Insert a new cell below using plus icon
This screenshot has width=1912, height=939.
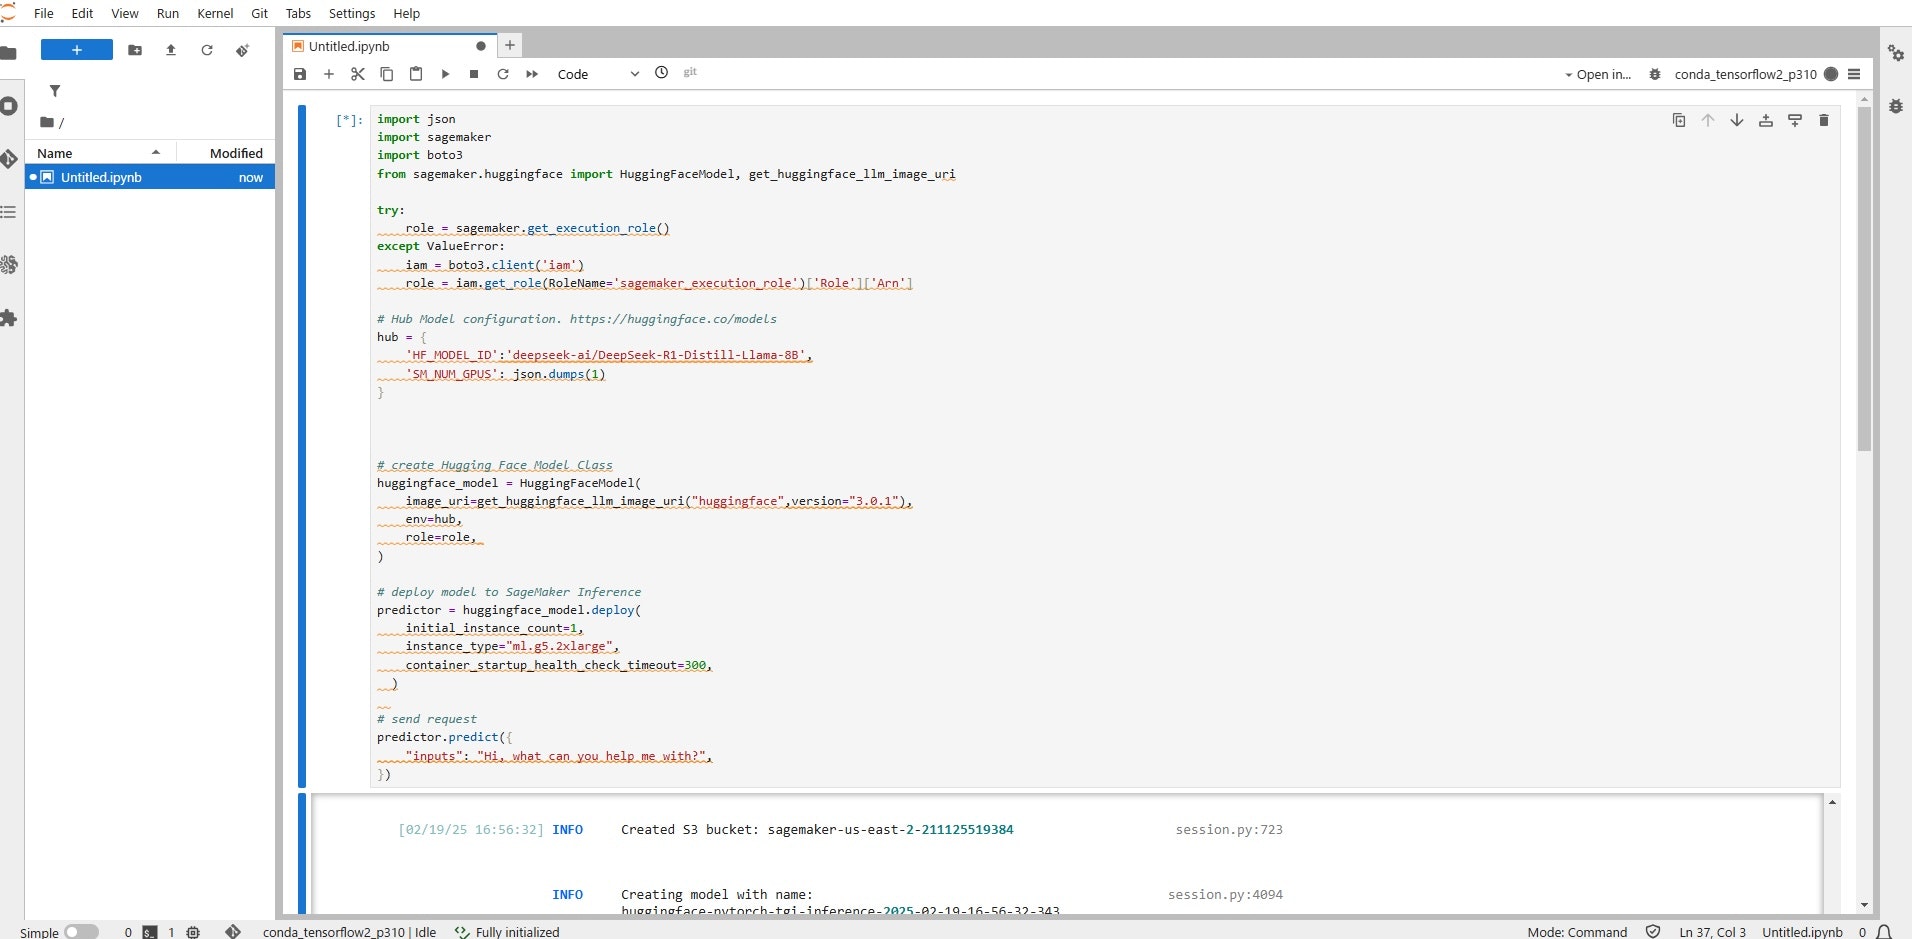(x=329, y=74)
